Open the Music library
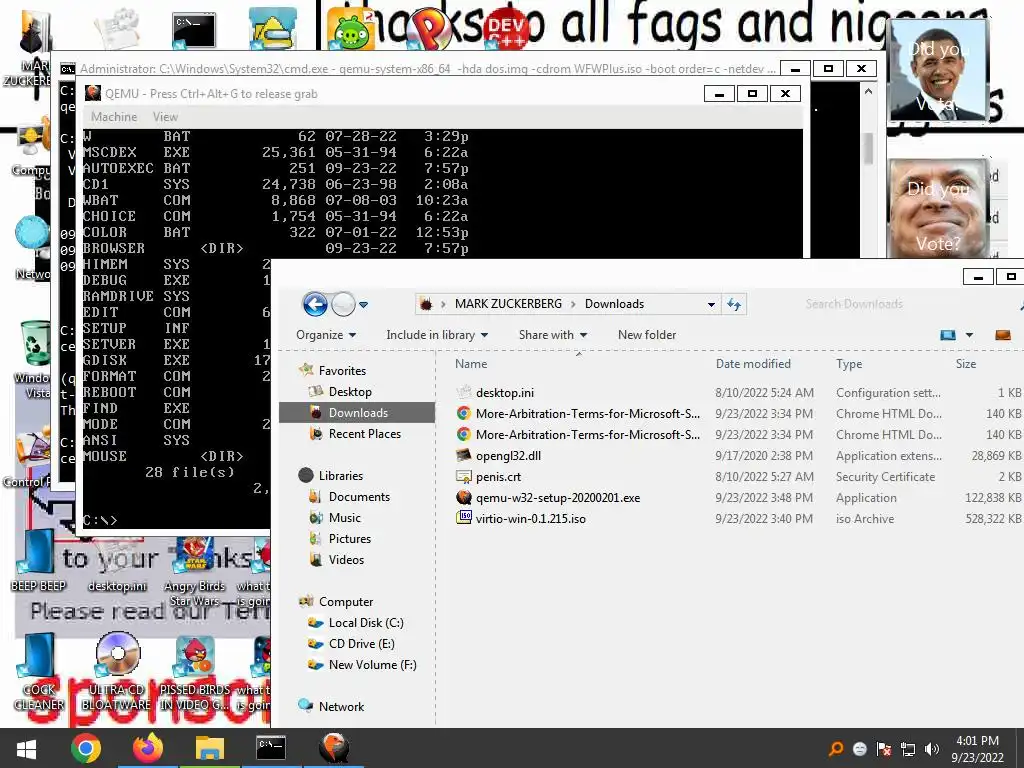This screenshot has width=1024, height=768. coord(344,518)
